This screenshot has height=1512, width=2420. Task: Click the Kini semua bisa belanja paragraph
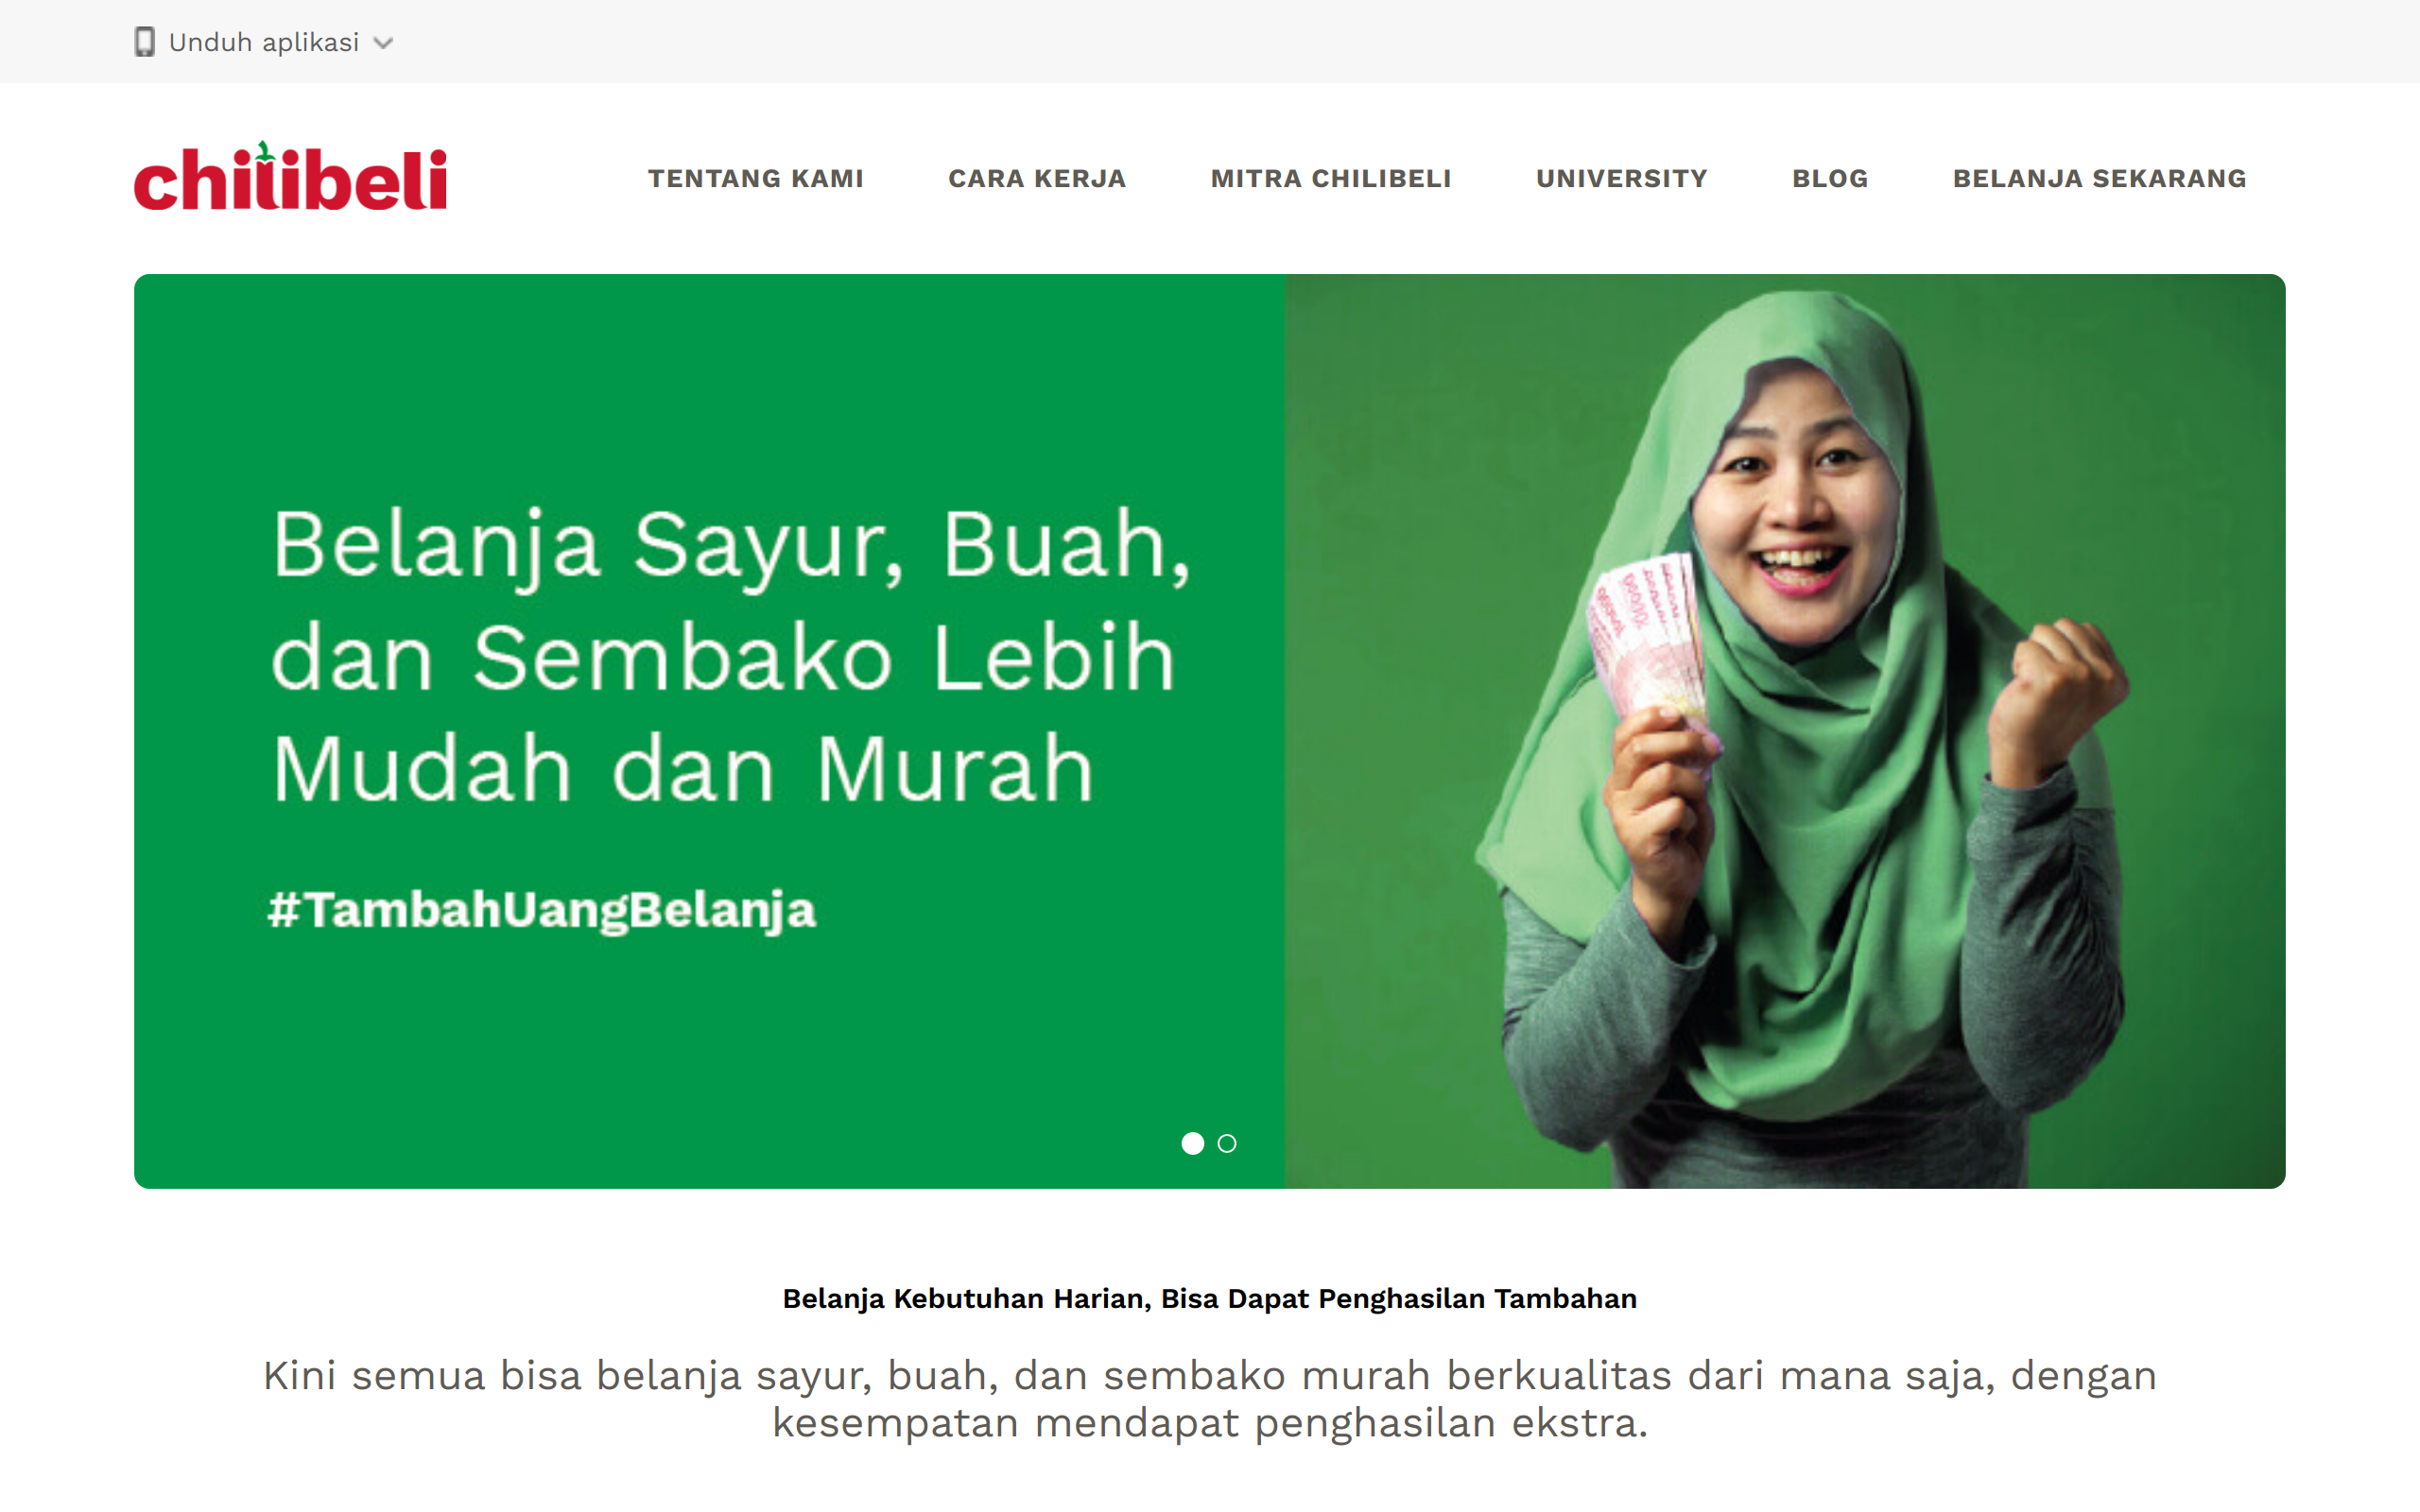click(x=1210, y=1399)
